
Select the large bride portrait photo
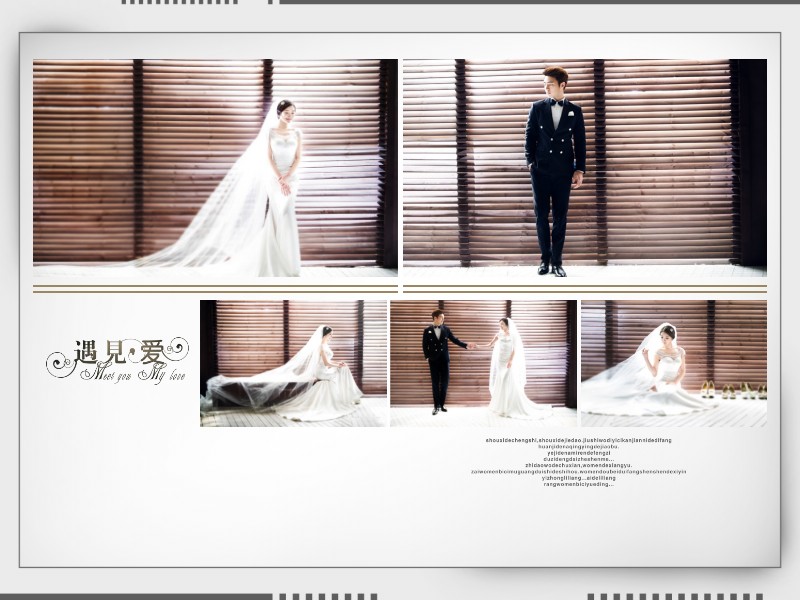pos(215,165)
